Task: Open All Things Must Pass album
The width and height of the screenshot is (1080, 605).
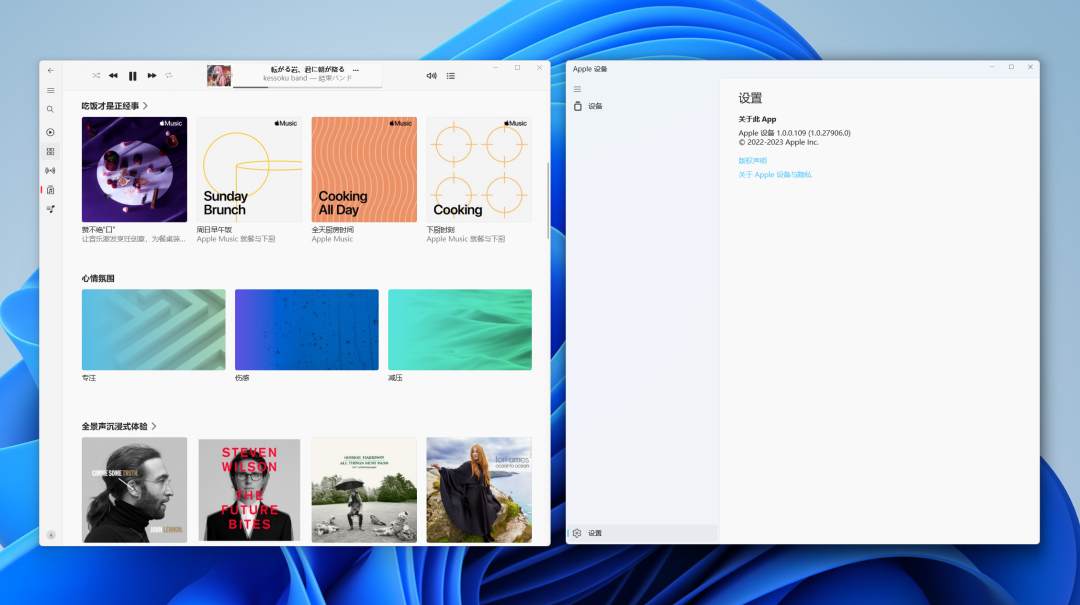Action: (364, 489)
